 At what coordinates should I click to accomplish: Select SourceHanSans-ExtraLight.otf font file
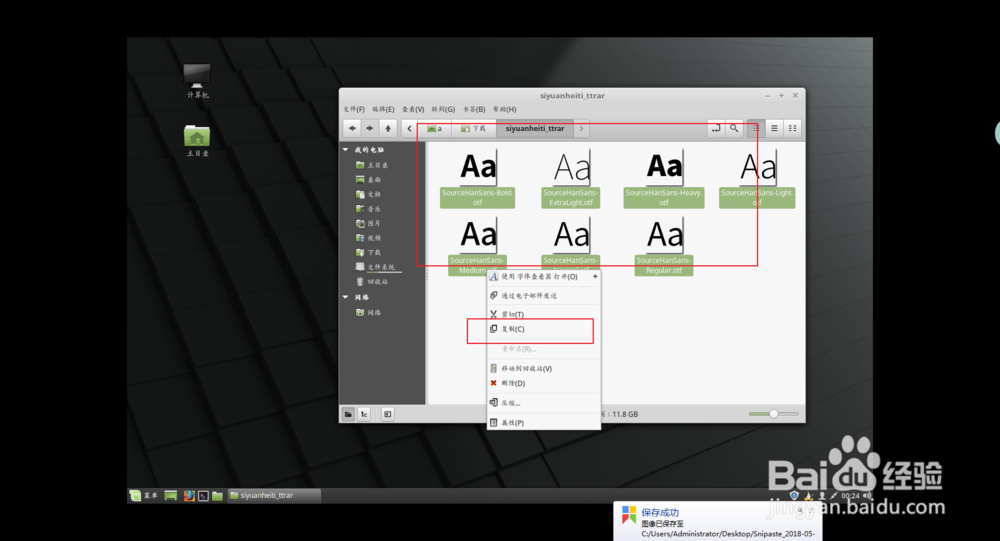pos(571,179)
